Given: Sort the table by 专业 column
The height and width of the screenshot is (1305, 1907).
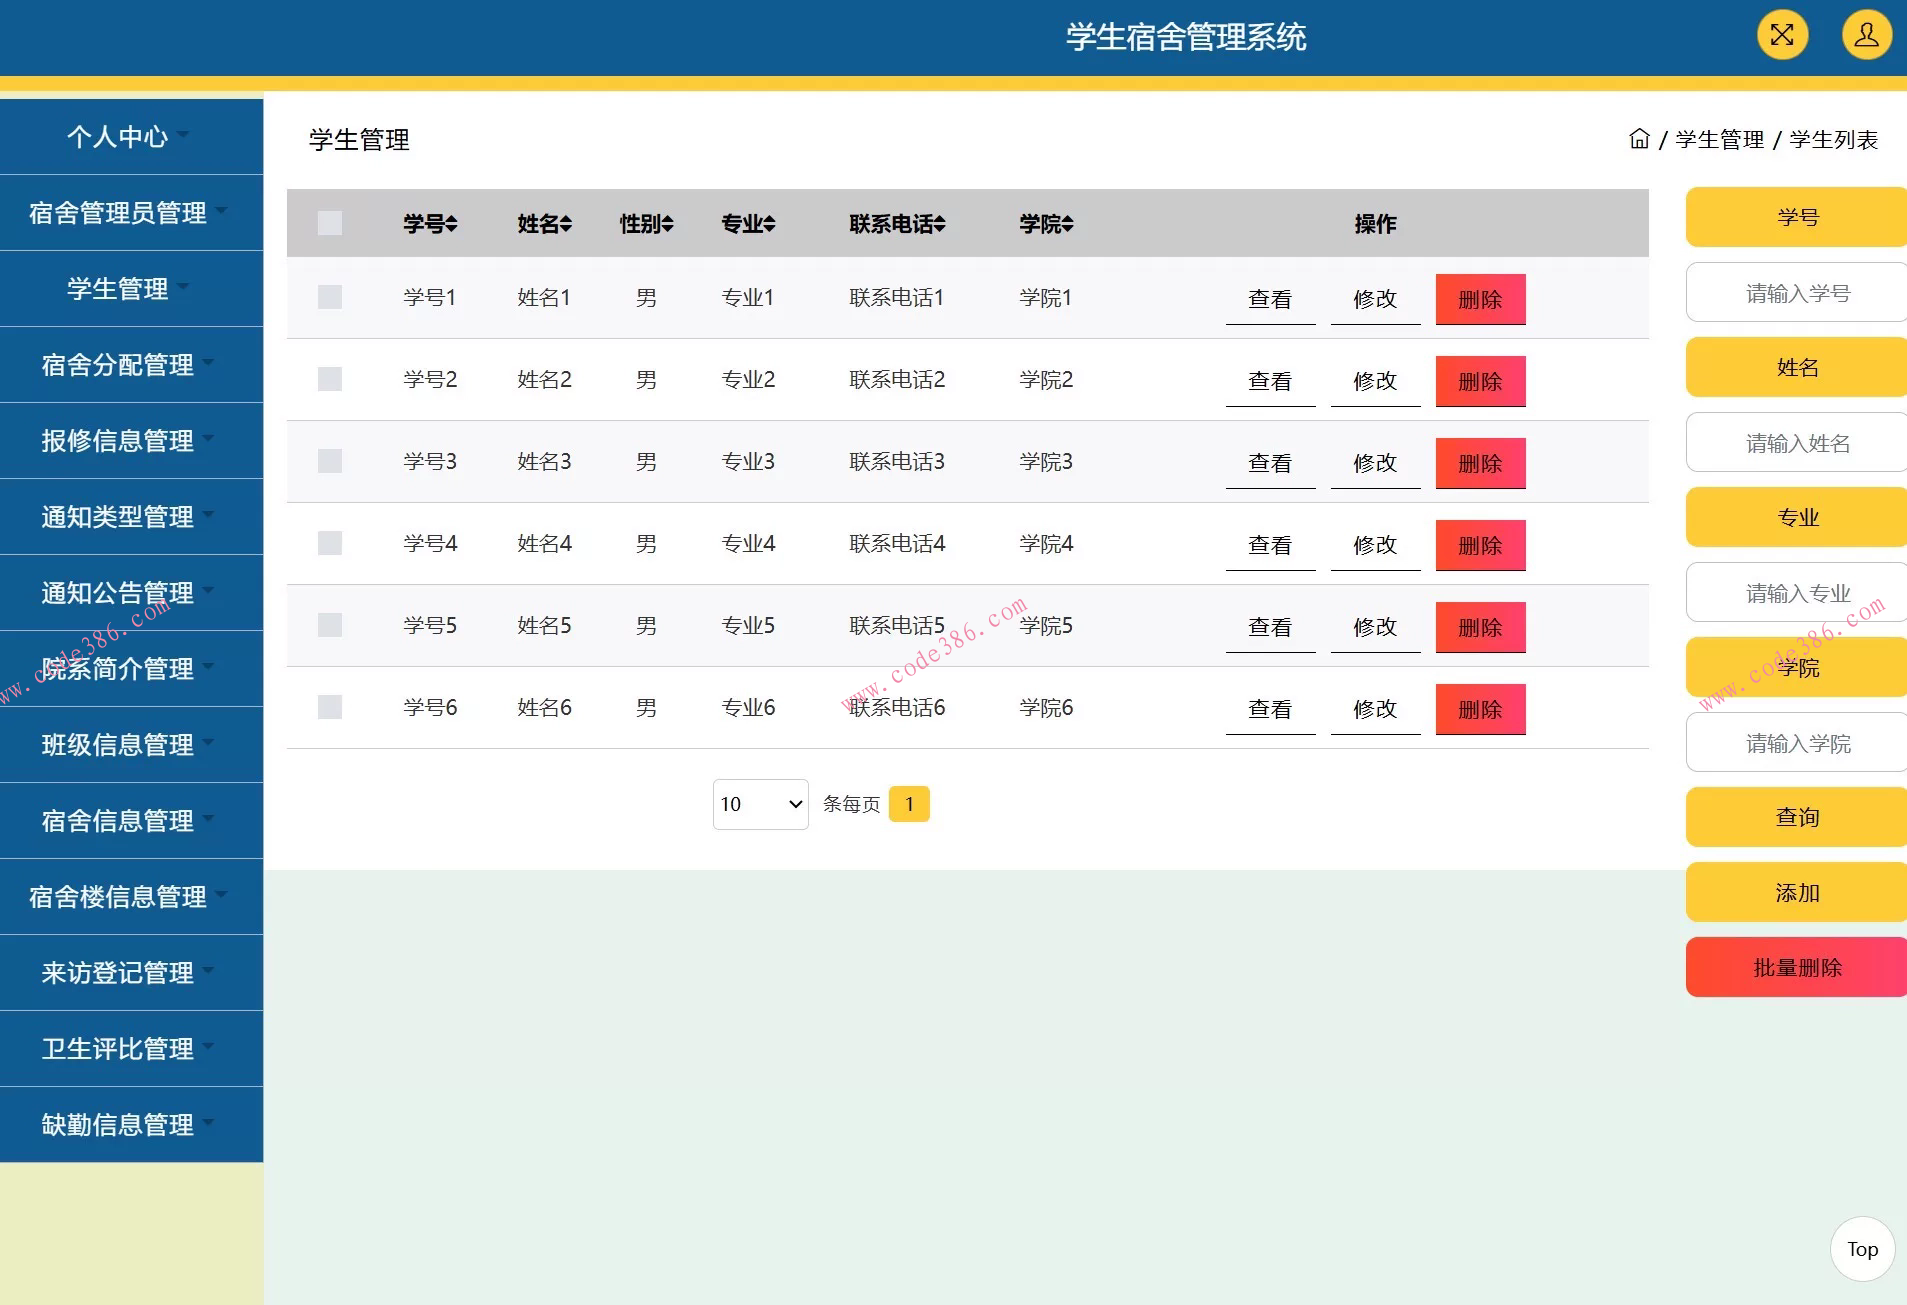Looking at the screenshot, I should [746, 224].
